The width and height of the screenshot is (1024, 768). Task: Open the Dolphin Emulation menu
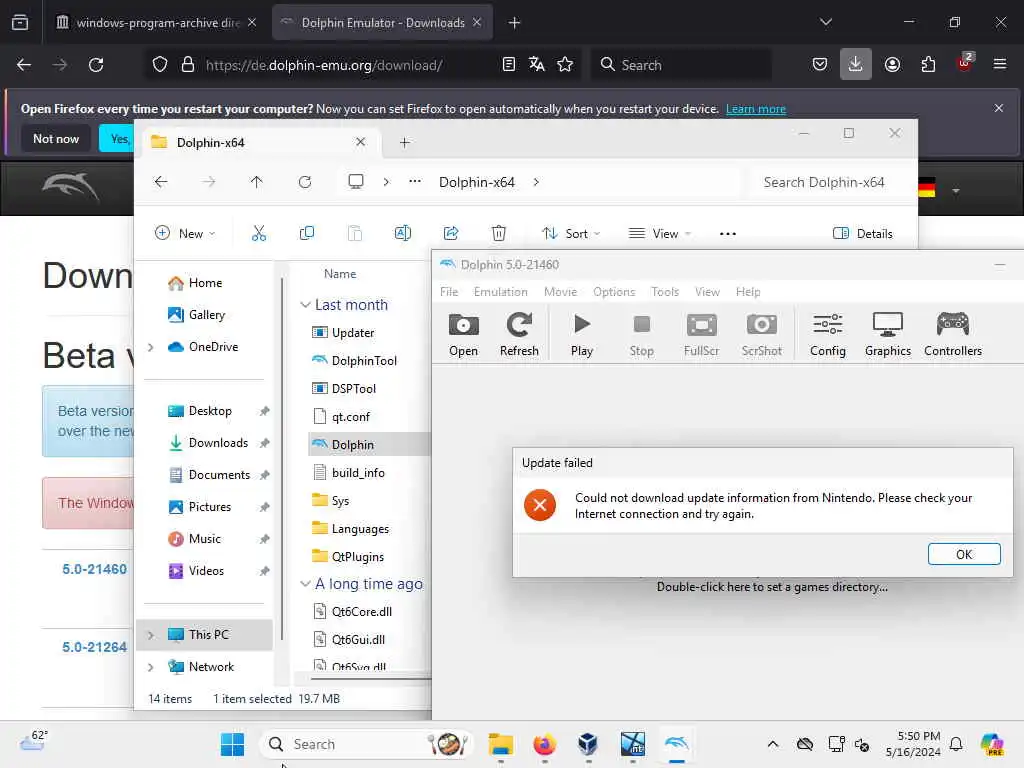500,292
